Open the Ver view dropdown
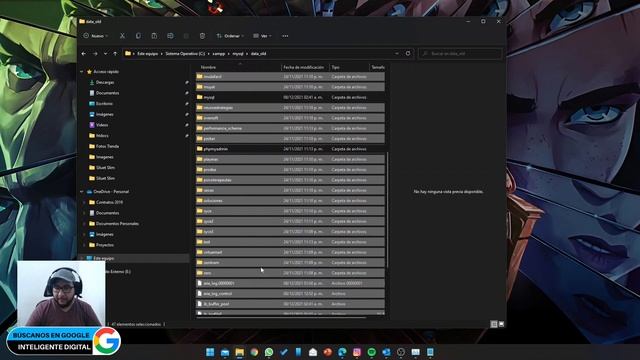 pyautogui.click(x=262, y=36)
